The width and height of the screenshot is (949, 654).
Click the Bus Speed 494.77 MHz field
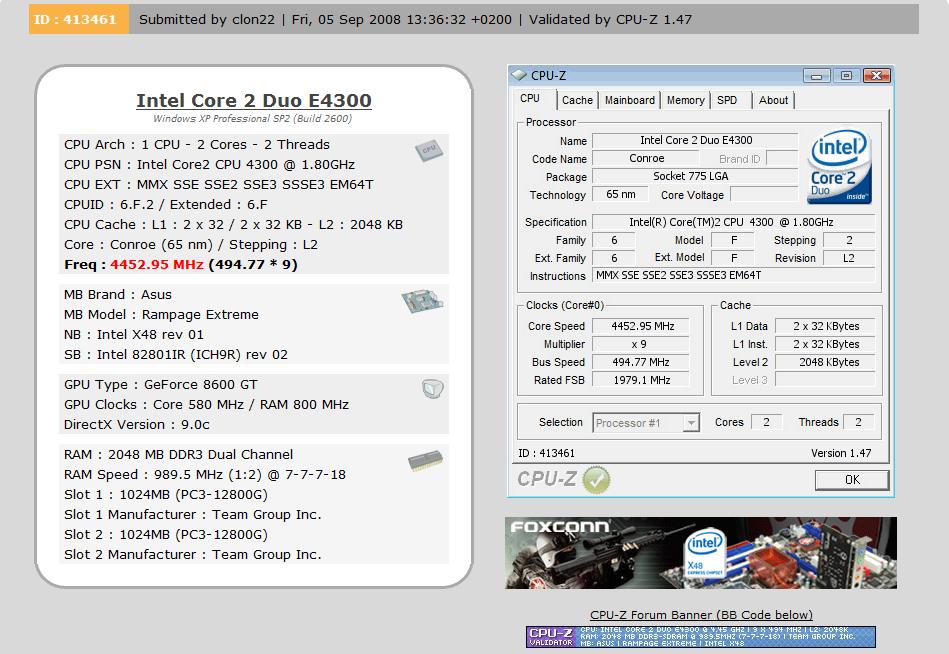pyautogui.click(x=642, y=362)
